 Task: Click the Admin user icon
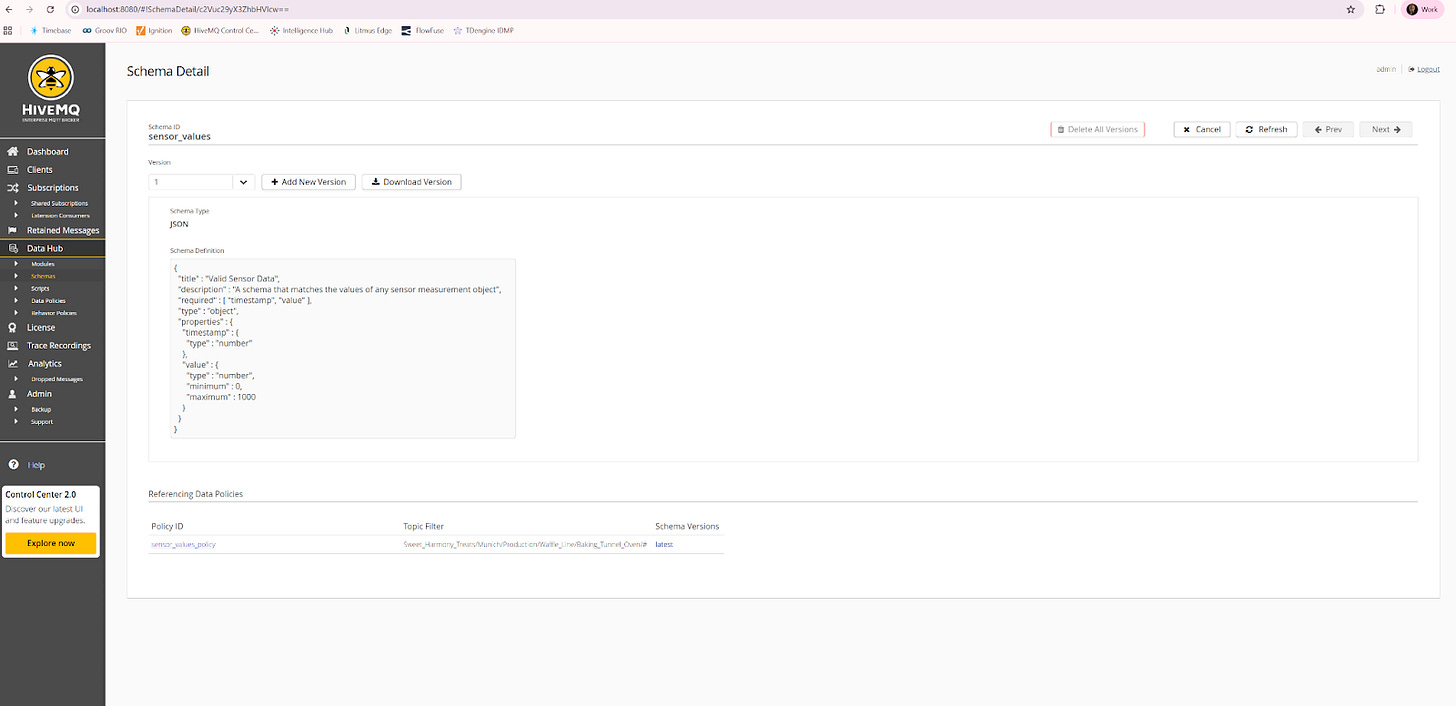13,394
